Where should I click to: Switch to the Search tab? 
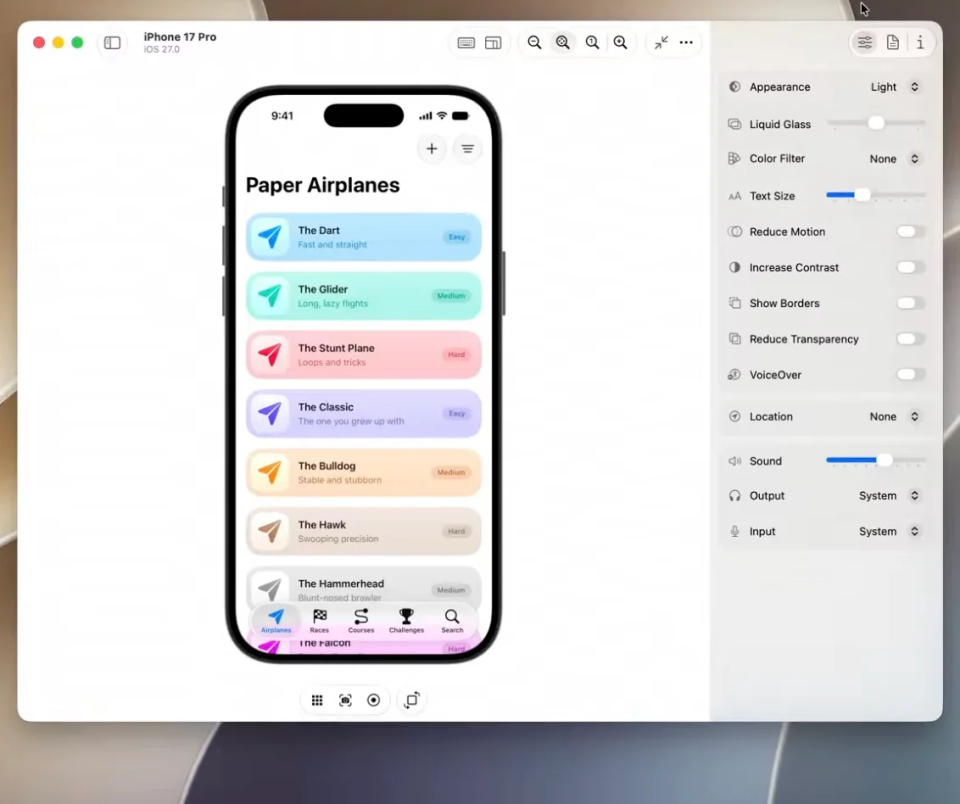coord(452,621)
